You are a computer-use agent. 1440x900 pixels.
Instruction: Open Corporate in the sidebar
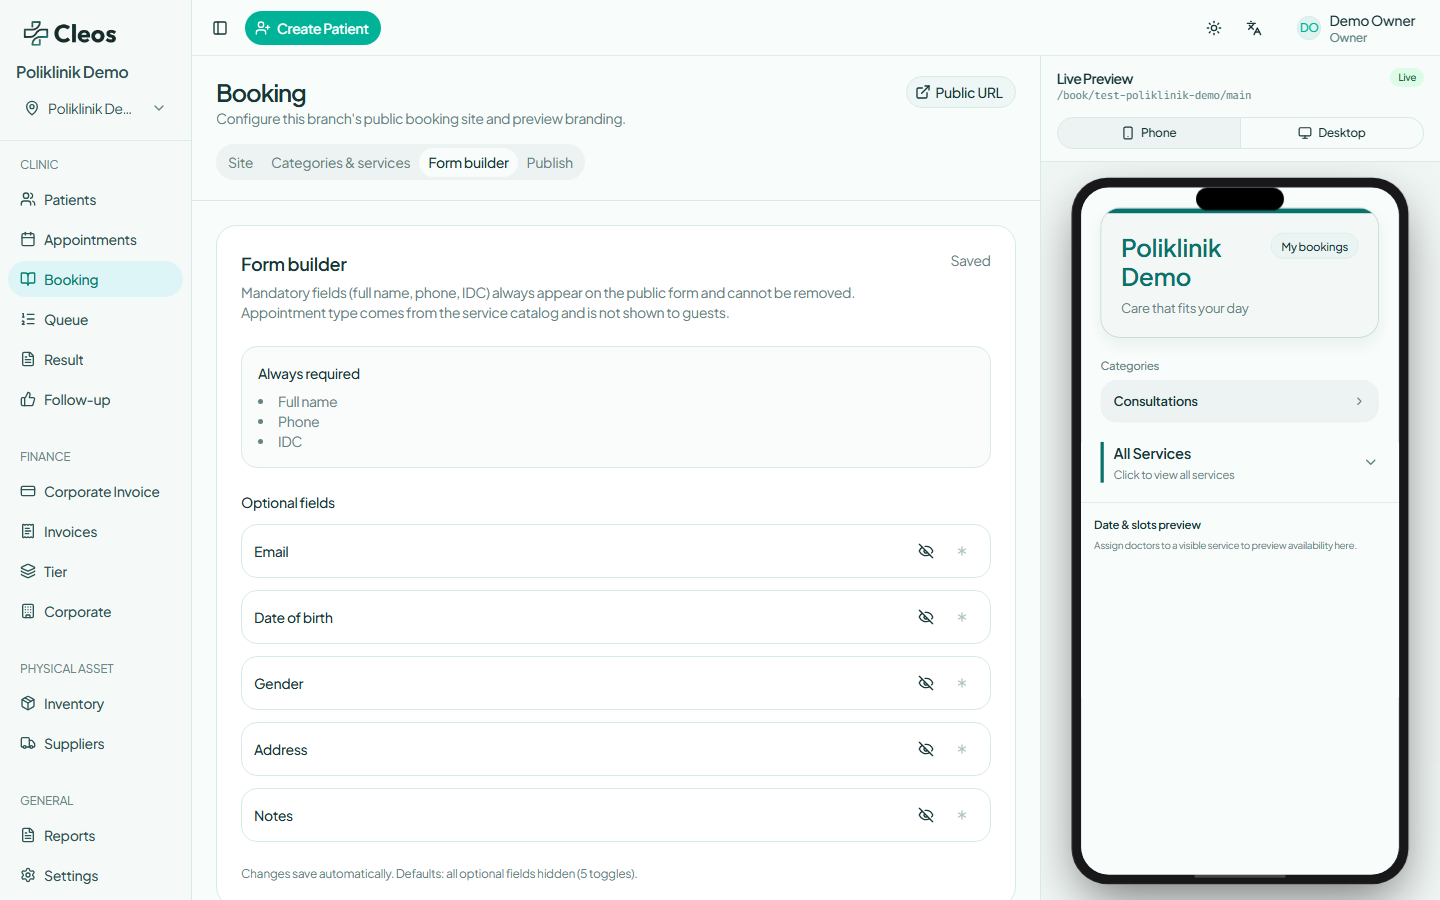[95, 612]
